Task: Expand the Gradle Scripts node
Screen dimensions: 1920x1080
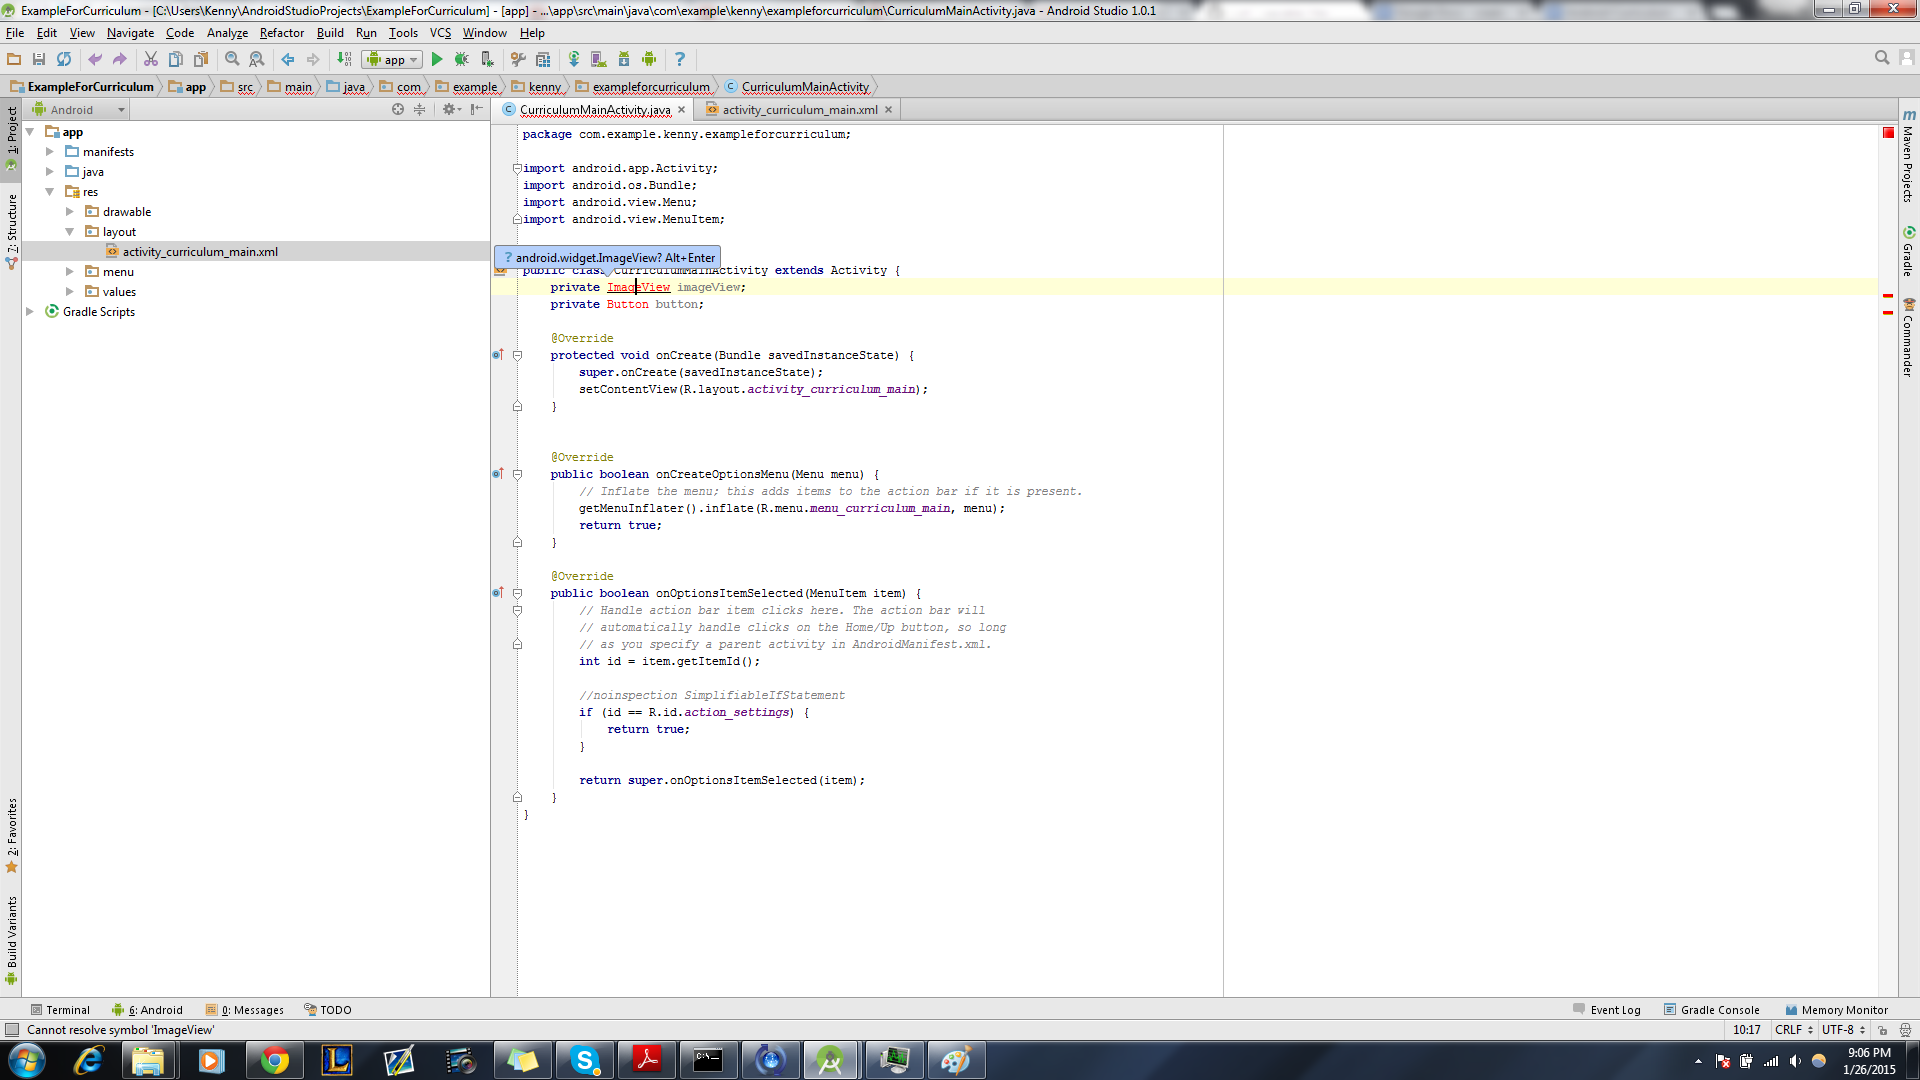Action: click(30, 312)
